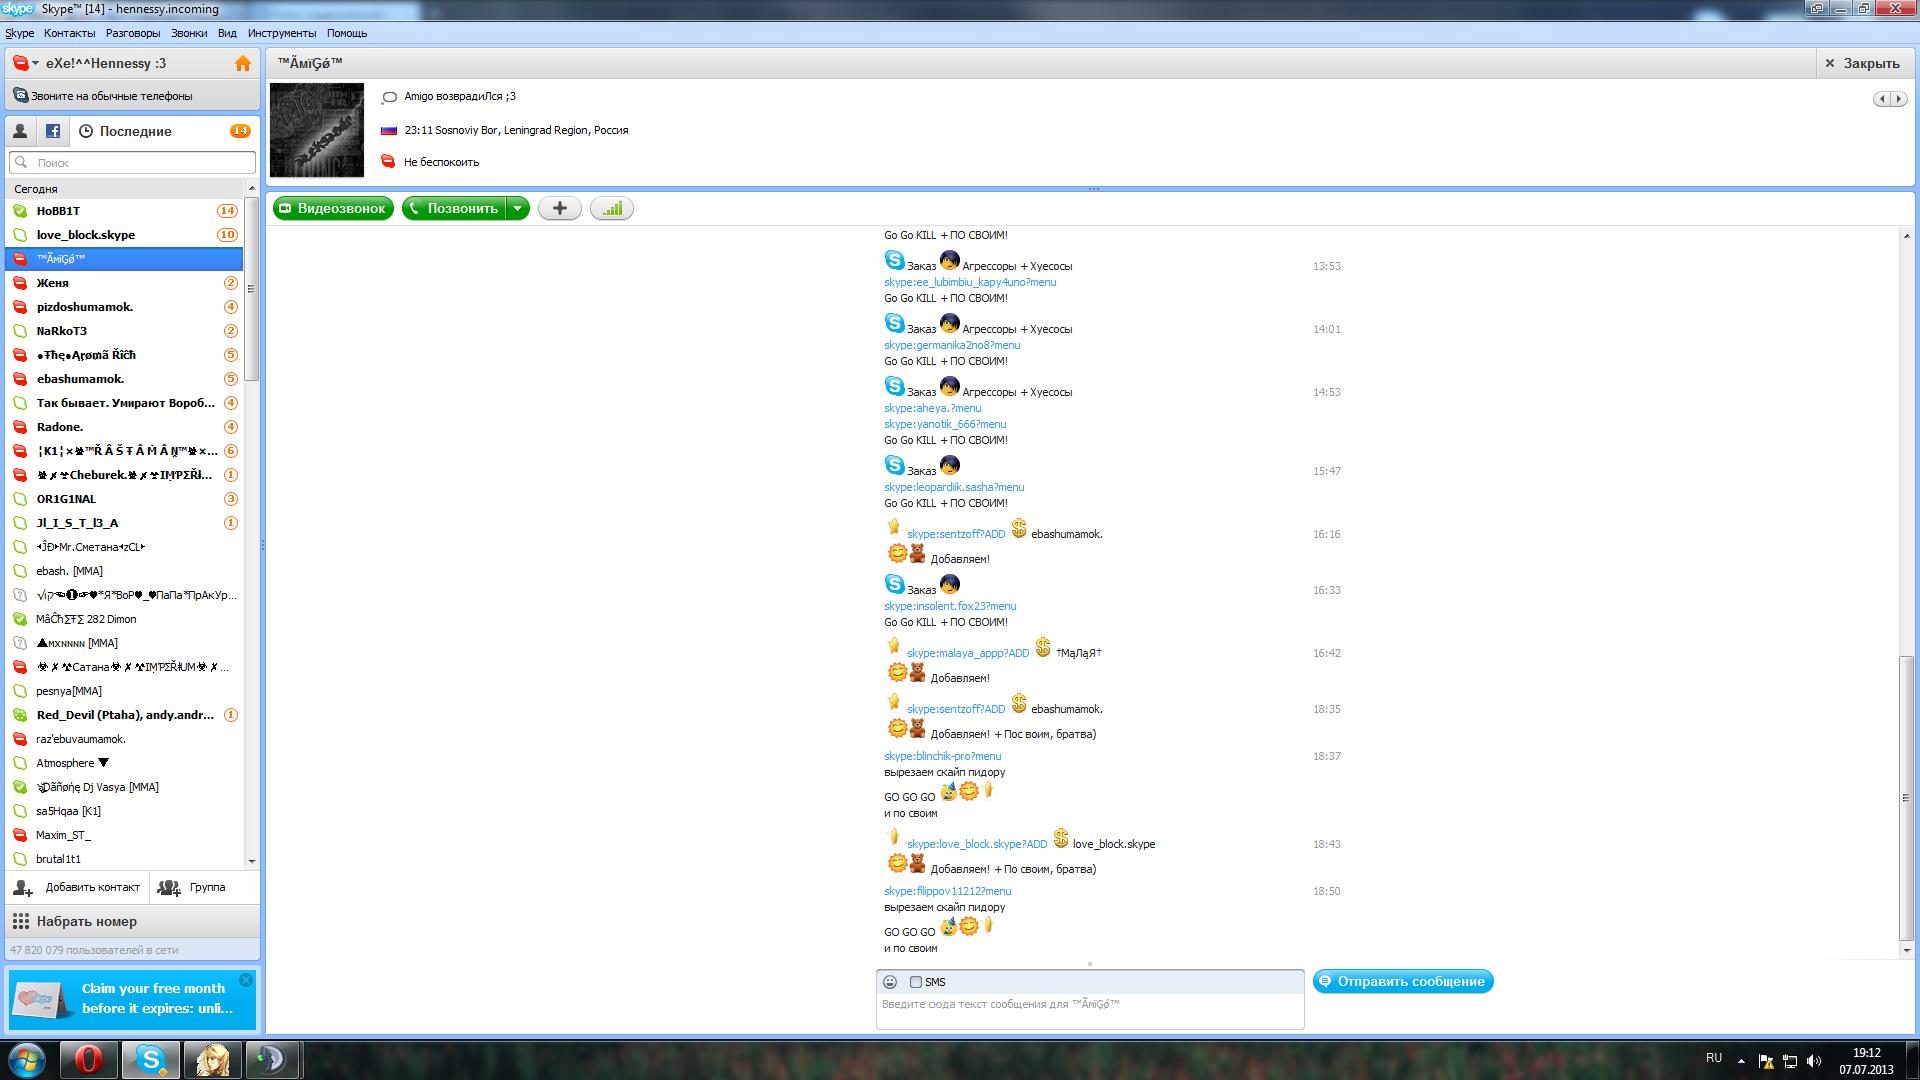Open the Skype menu
The width and height of the screenshot is (1920, 1080).
pyautogui.click(x=20, y=33)
